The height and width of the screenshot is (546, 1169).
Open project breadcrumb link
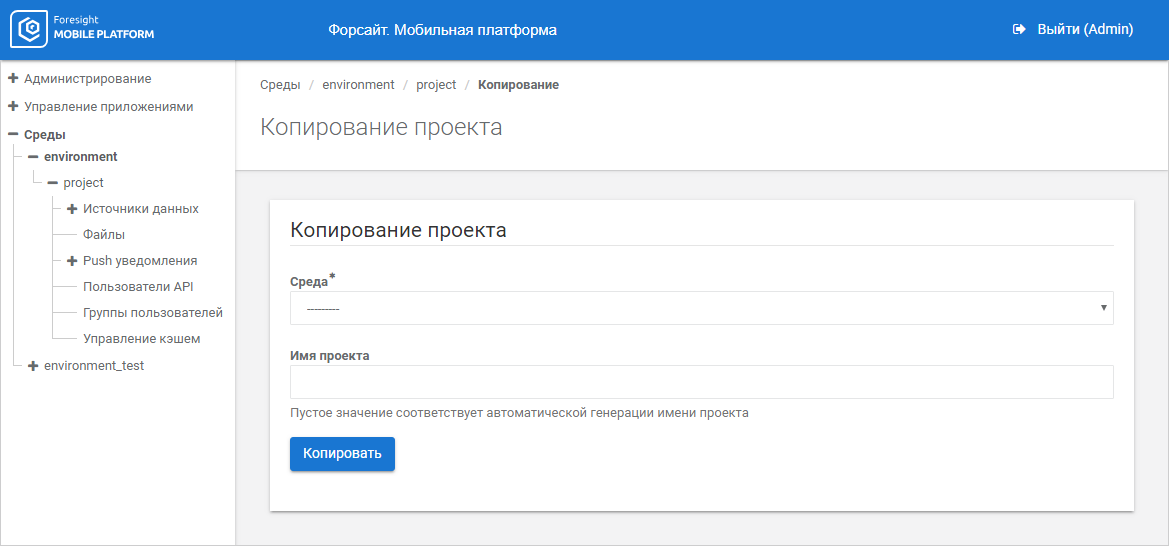(436, 85)
